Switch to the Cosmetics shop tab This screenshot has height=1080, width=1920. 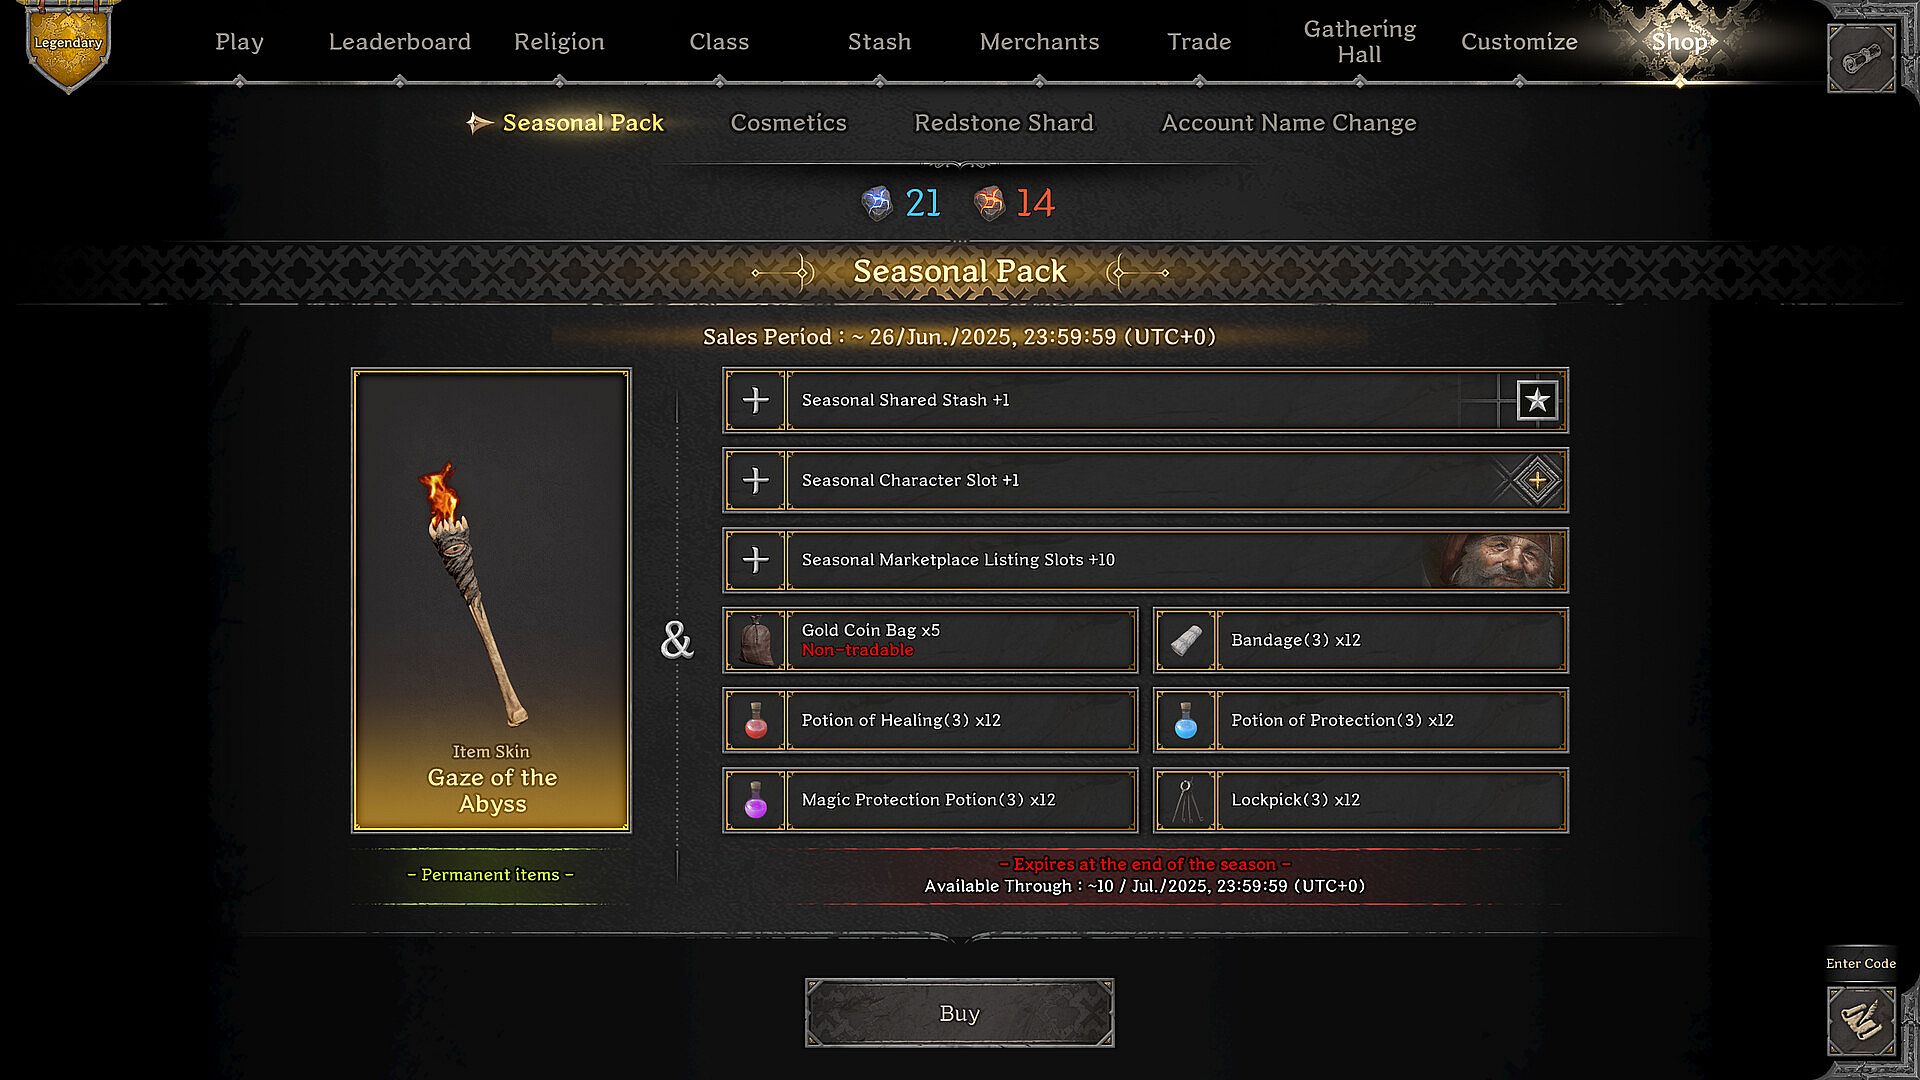click(x=788, y=123)
